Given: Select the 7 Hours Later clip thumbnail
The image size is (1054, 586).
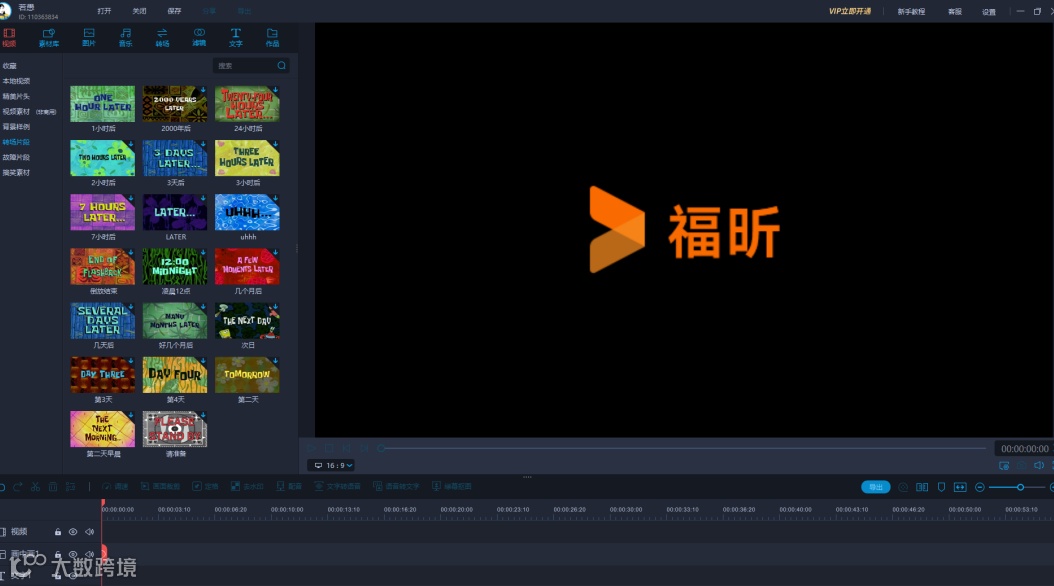Looking at the screenshot, I should coord(102,212).
